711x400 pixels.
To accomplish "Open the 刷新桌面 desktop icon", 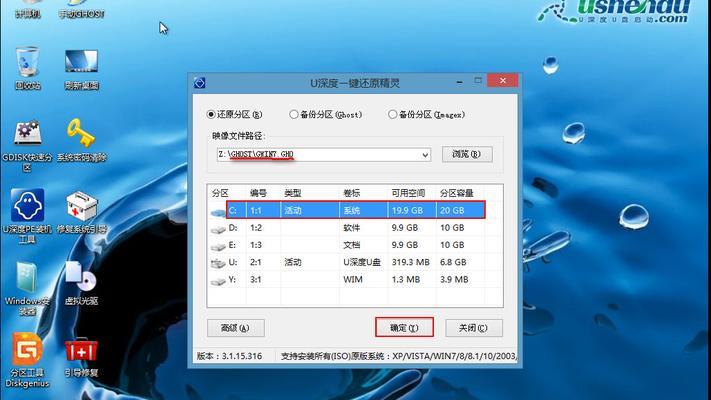I will pos(82,69).
